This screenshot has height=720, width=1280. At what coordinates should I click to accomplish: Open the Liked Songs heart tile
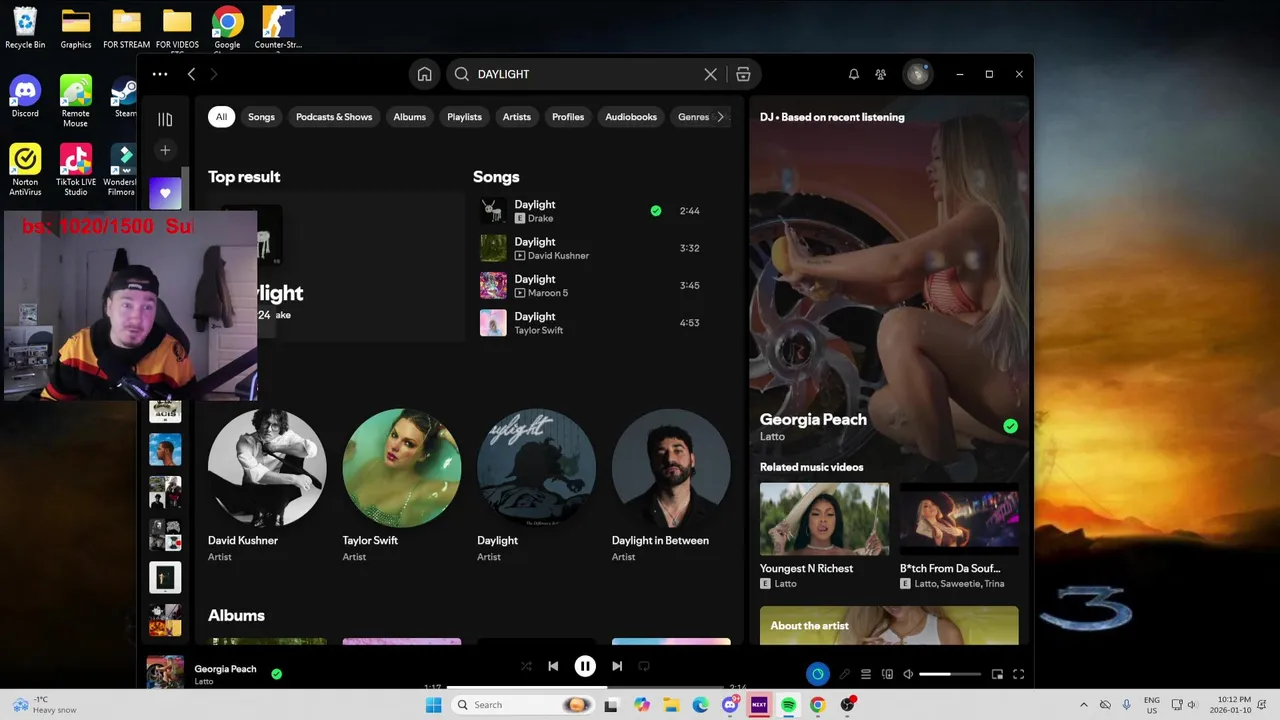165,193
